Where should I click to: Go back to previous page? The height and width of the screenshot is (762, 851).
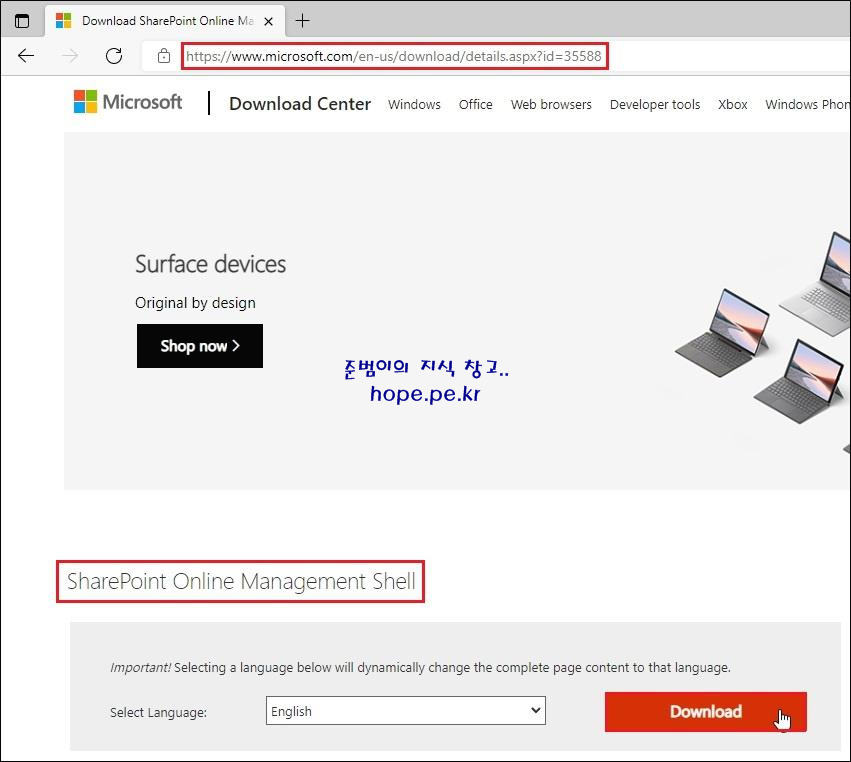tap(26, 55)
